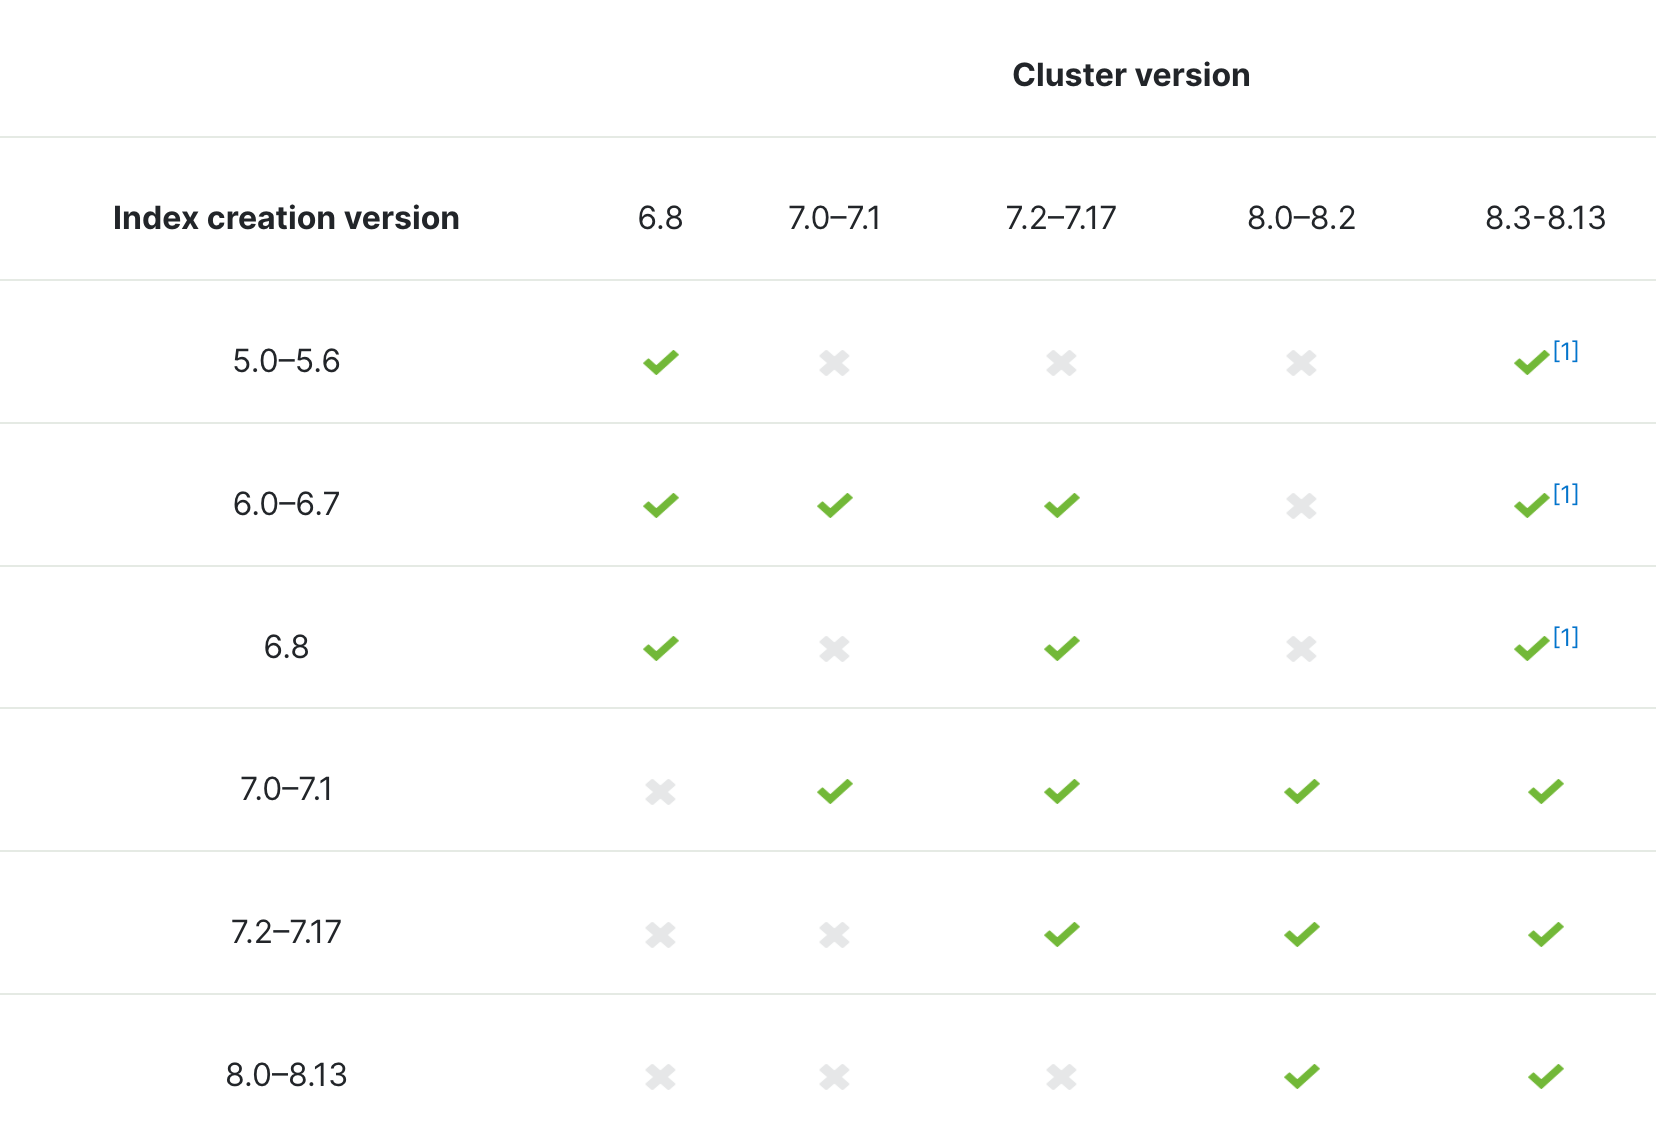Click the Index creation version header
The image size is (1656, 1142).
pyautogui.click(x=286, y=218)
